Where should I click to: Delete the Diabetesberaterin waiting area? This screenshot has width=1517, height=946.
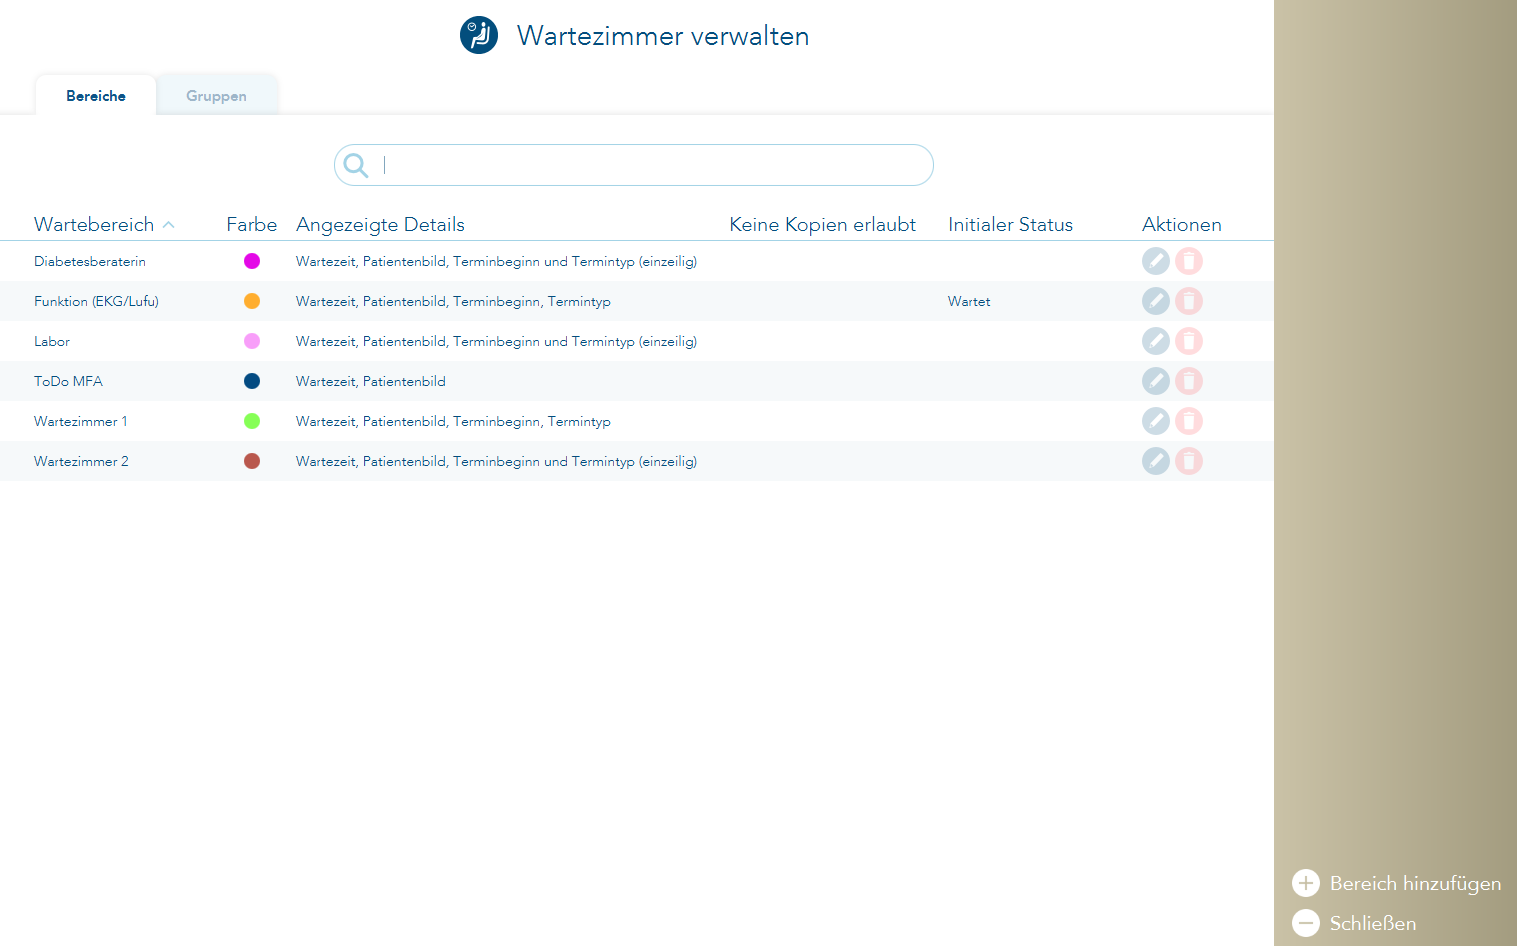1188,261
